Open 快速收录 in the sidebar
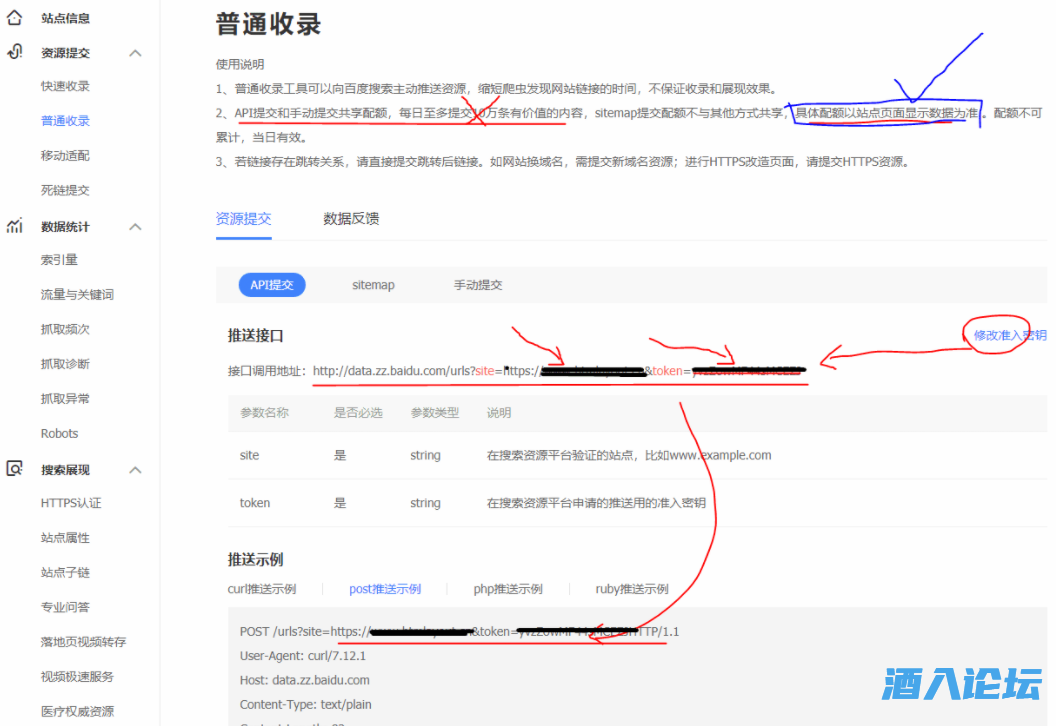The image size is (1056, 726). 65,86
